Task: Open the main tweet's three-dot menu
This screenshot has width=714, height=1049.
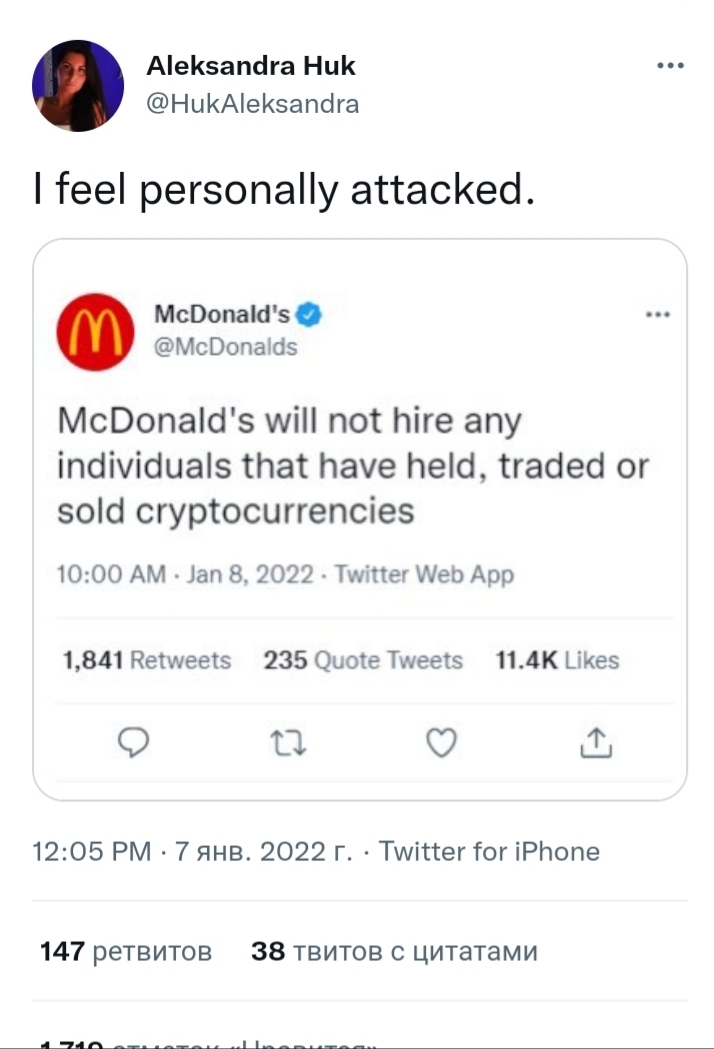Action: [x=669, y=66]
